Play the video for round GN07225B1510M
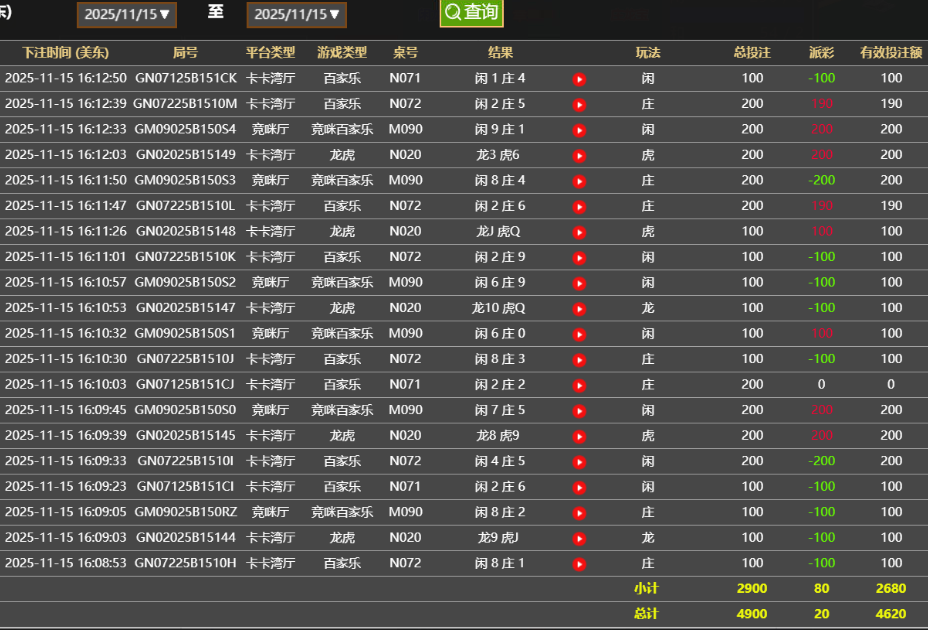The width and height of the screenshot is (928, 630). coord(580,103)
